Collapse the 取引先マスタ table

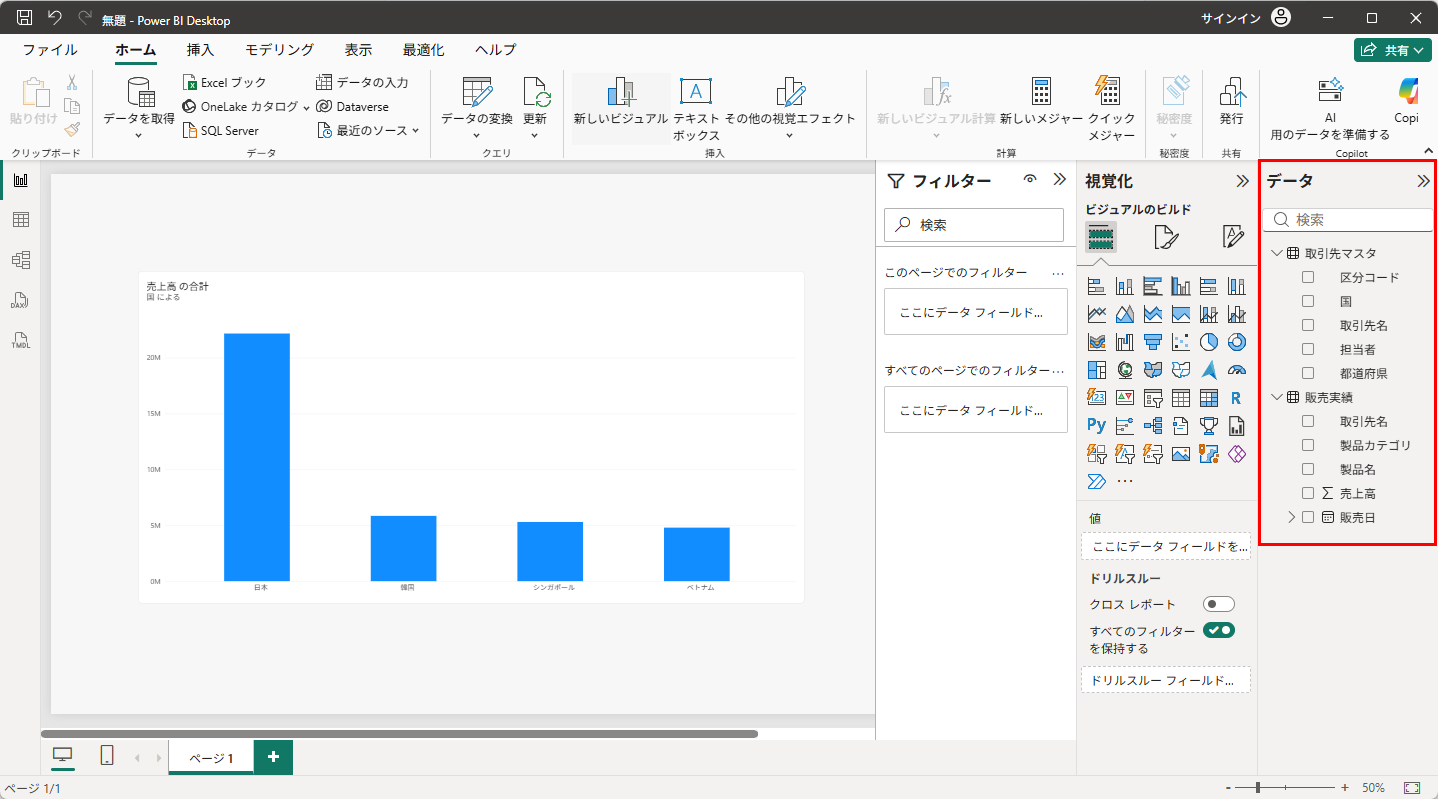pos(1276,253)
